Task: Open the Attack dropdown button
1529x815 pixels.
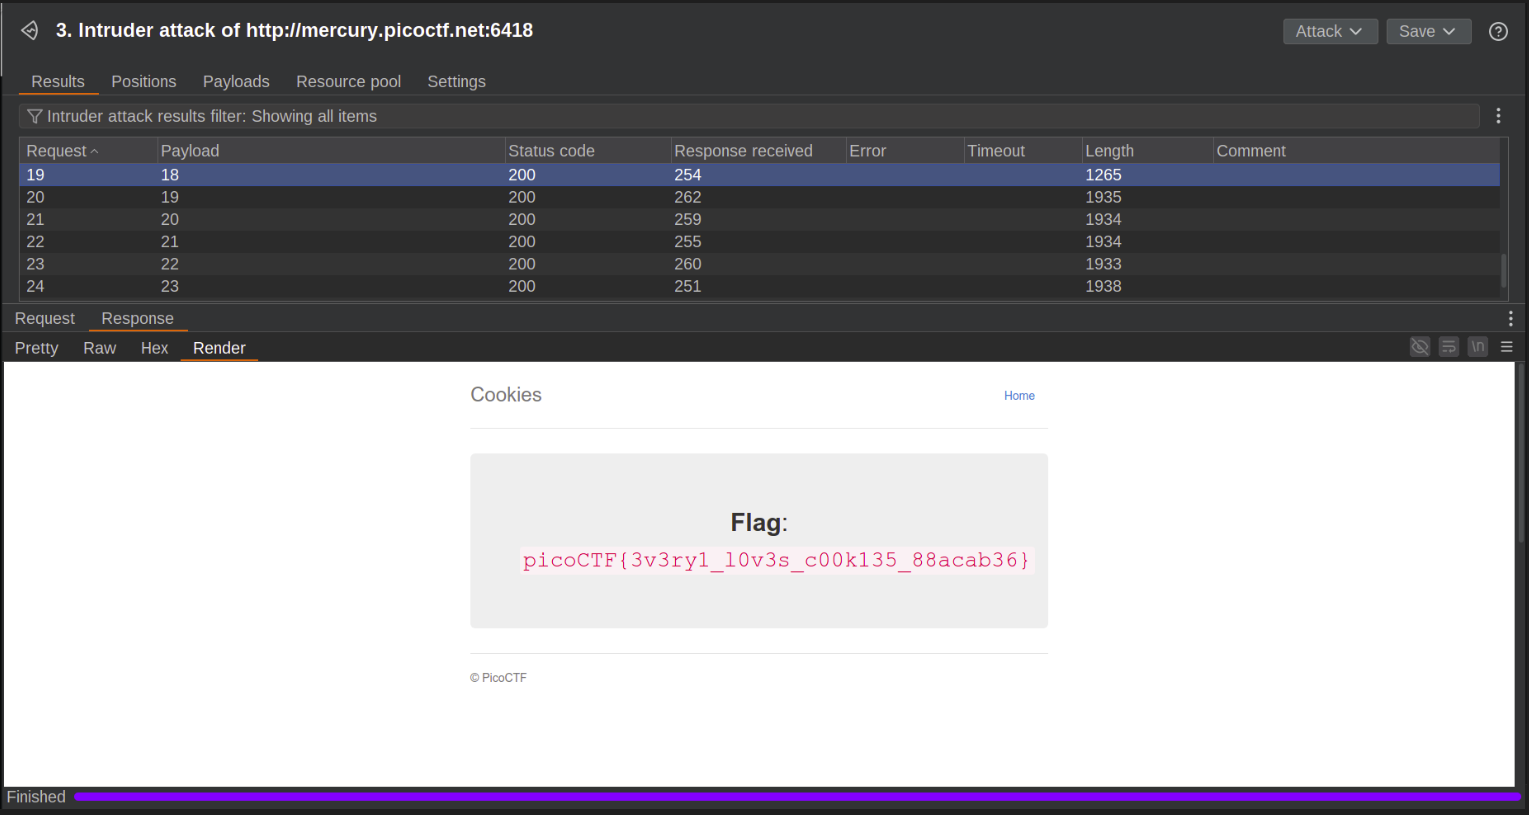Action: click(1330, 31)
